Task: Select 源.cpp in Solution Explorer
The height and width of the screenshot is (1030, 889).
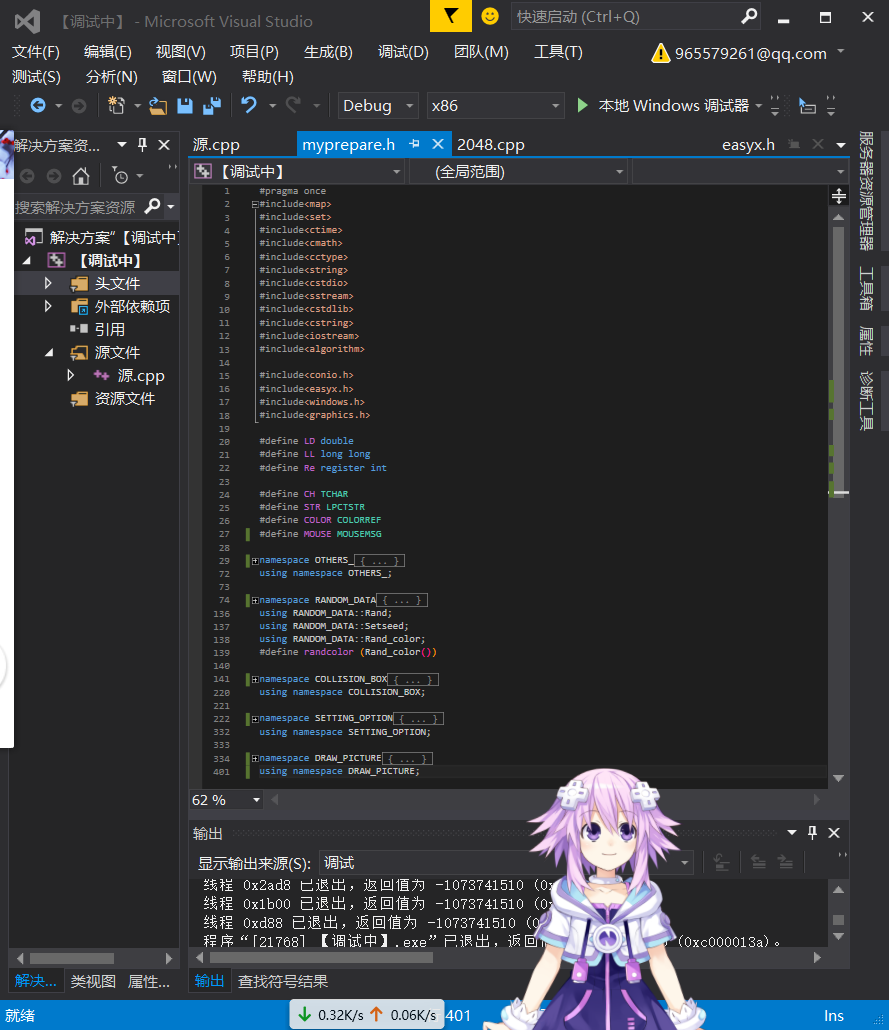Action: [x=140, y=376]
